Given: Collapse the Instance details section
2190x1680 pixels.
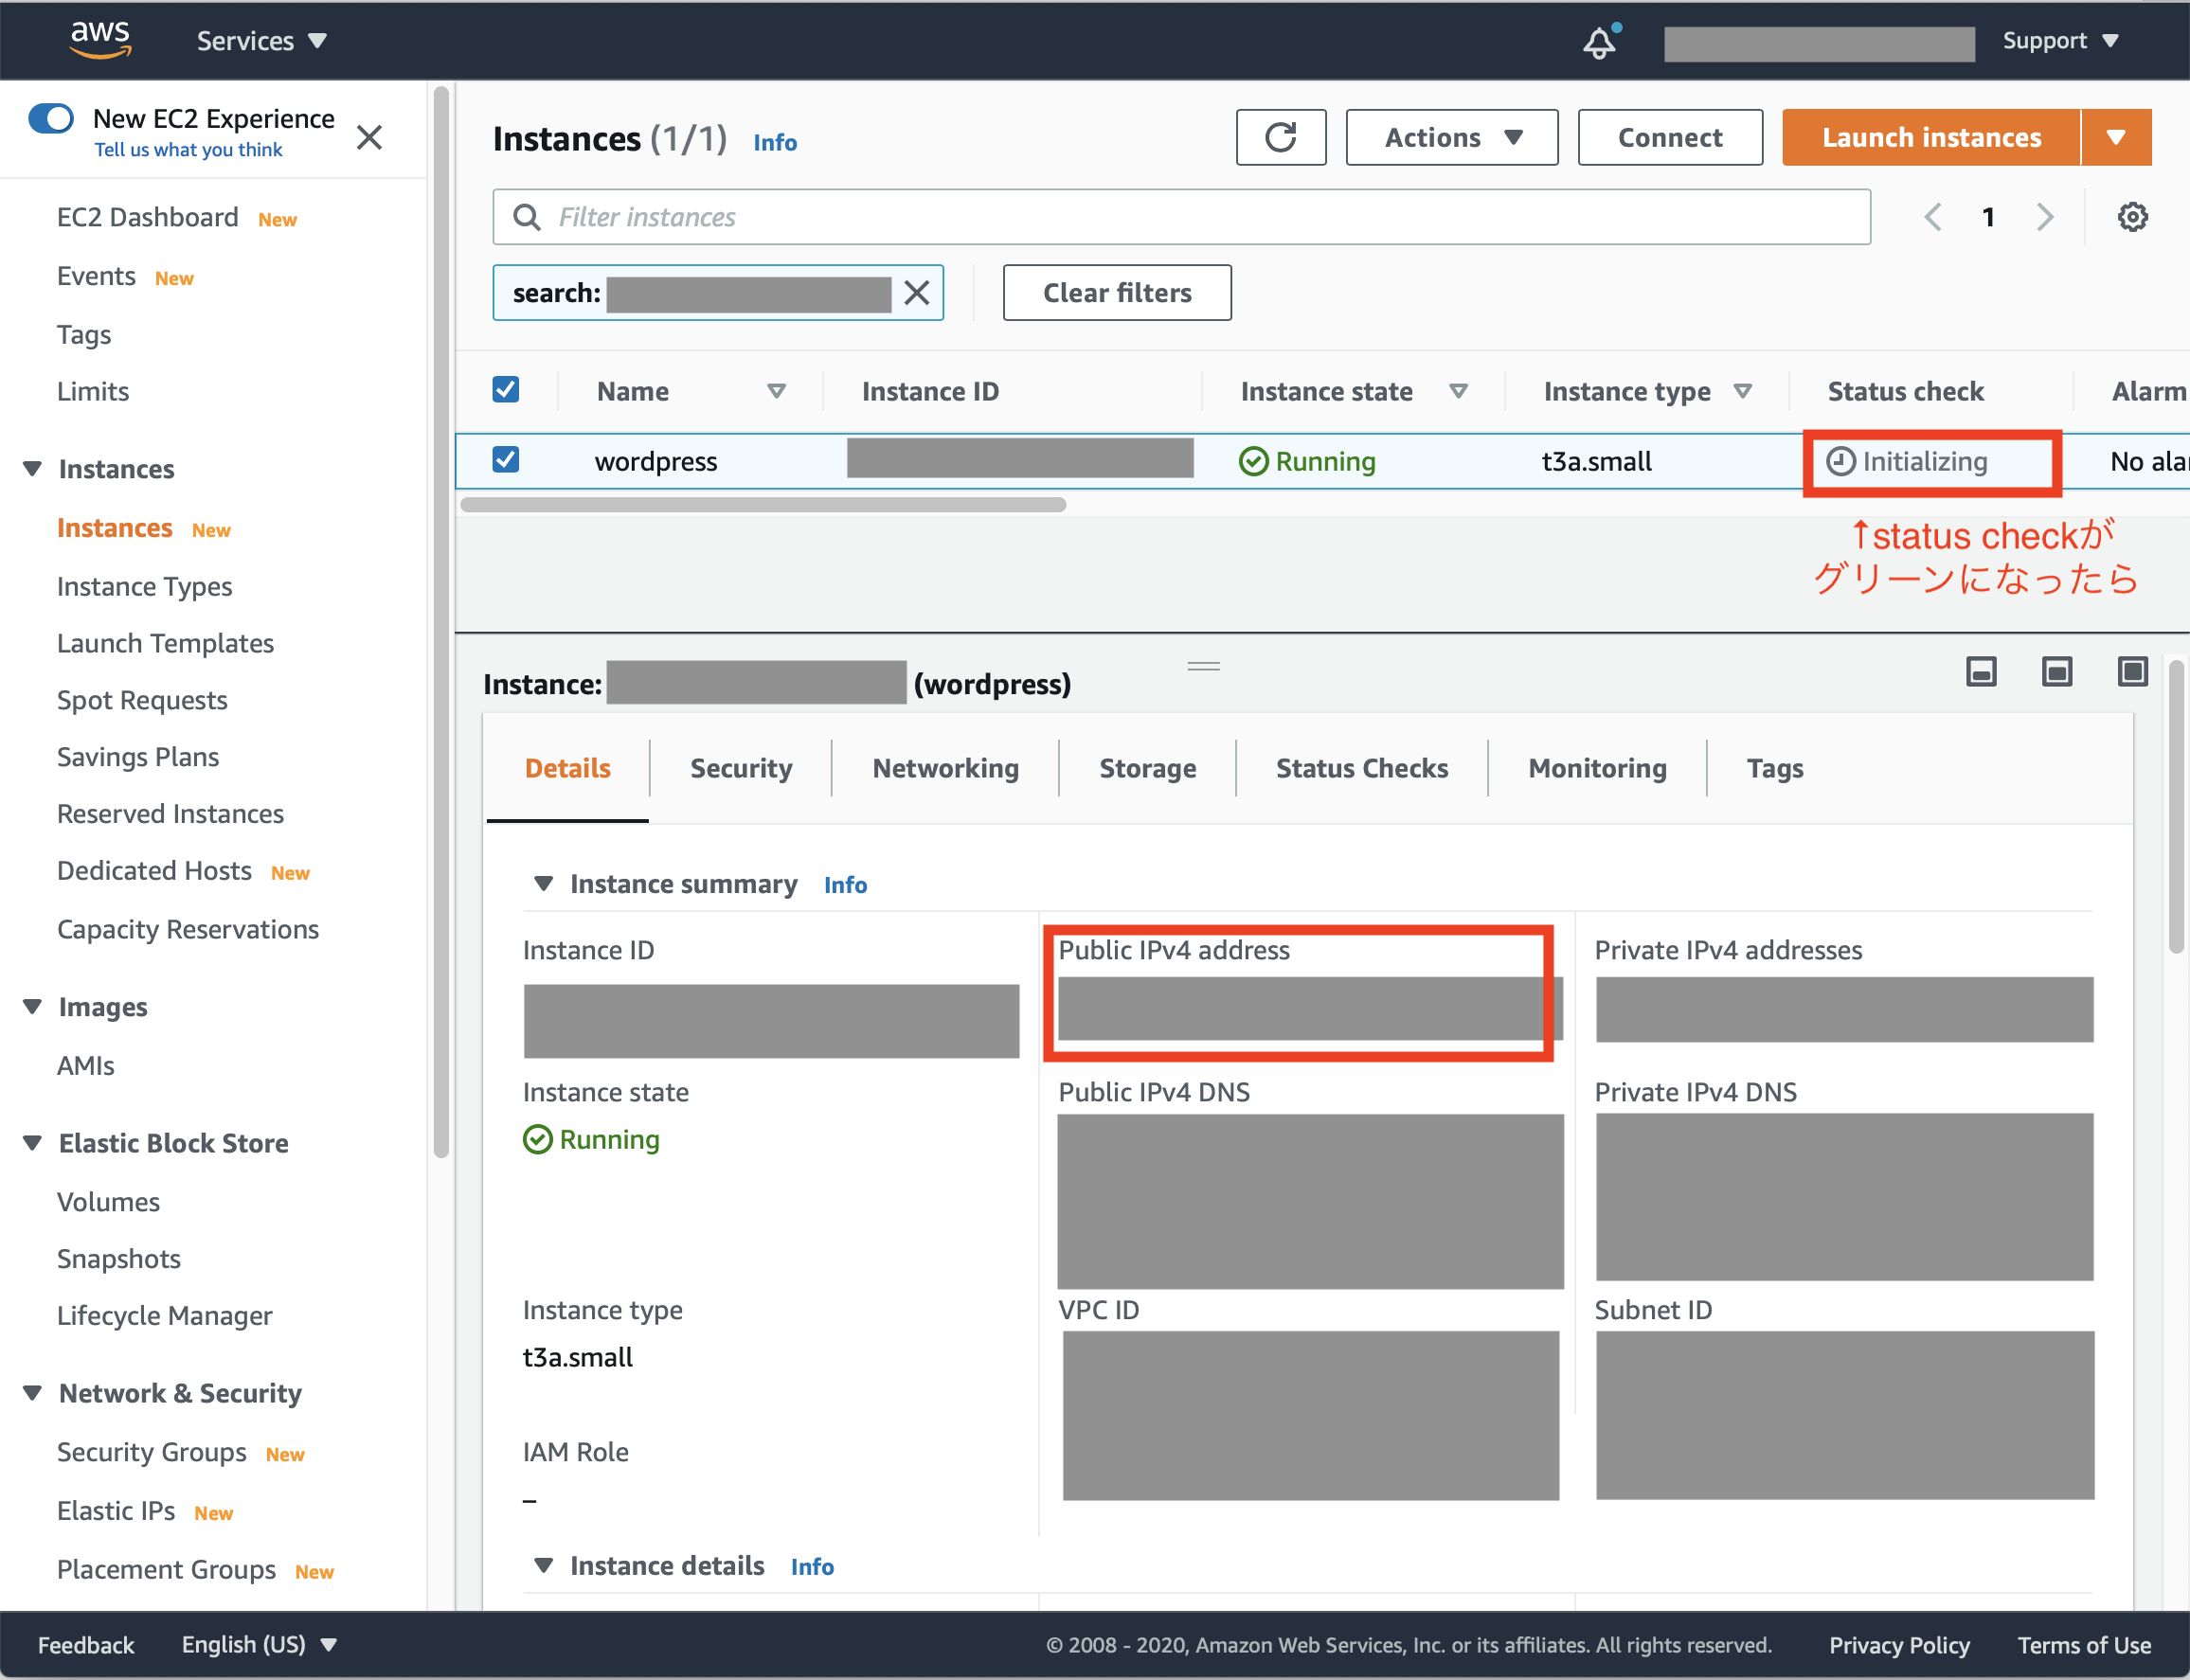Looking at the screenshot, I should pyautogui.click(x=543, y=1566).
